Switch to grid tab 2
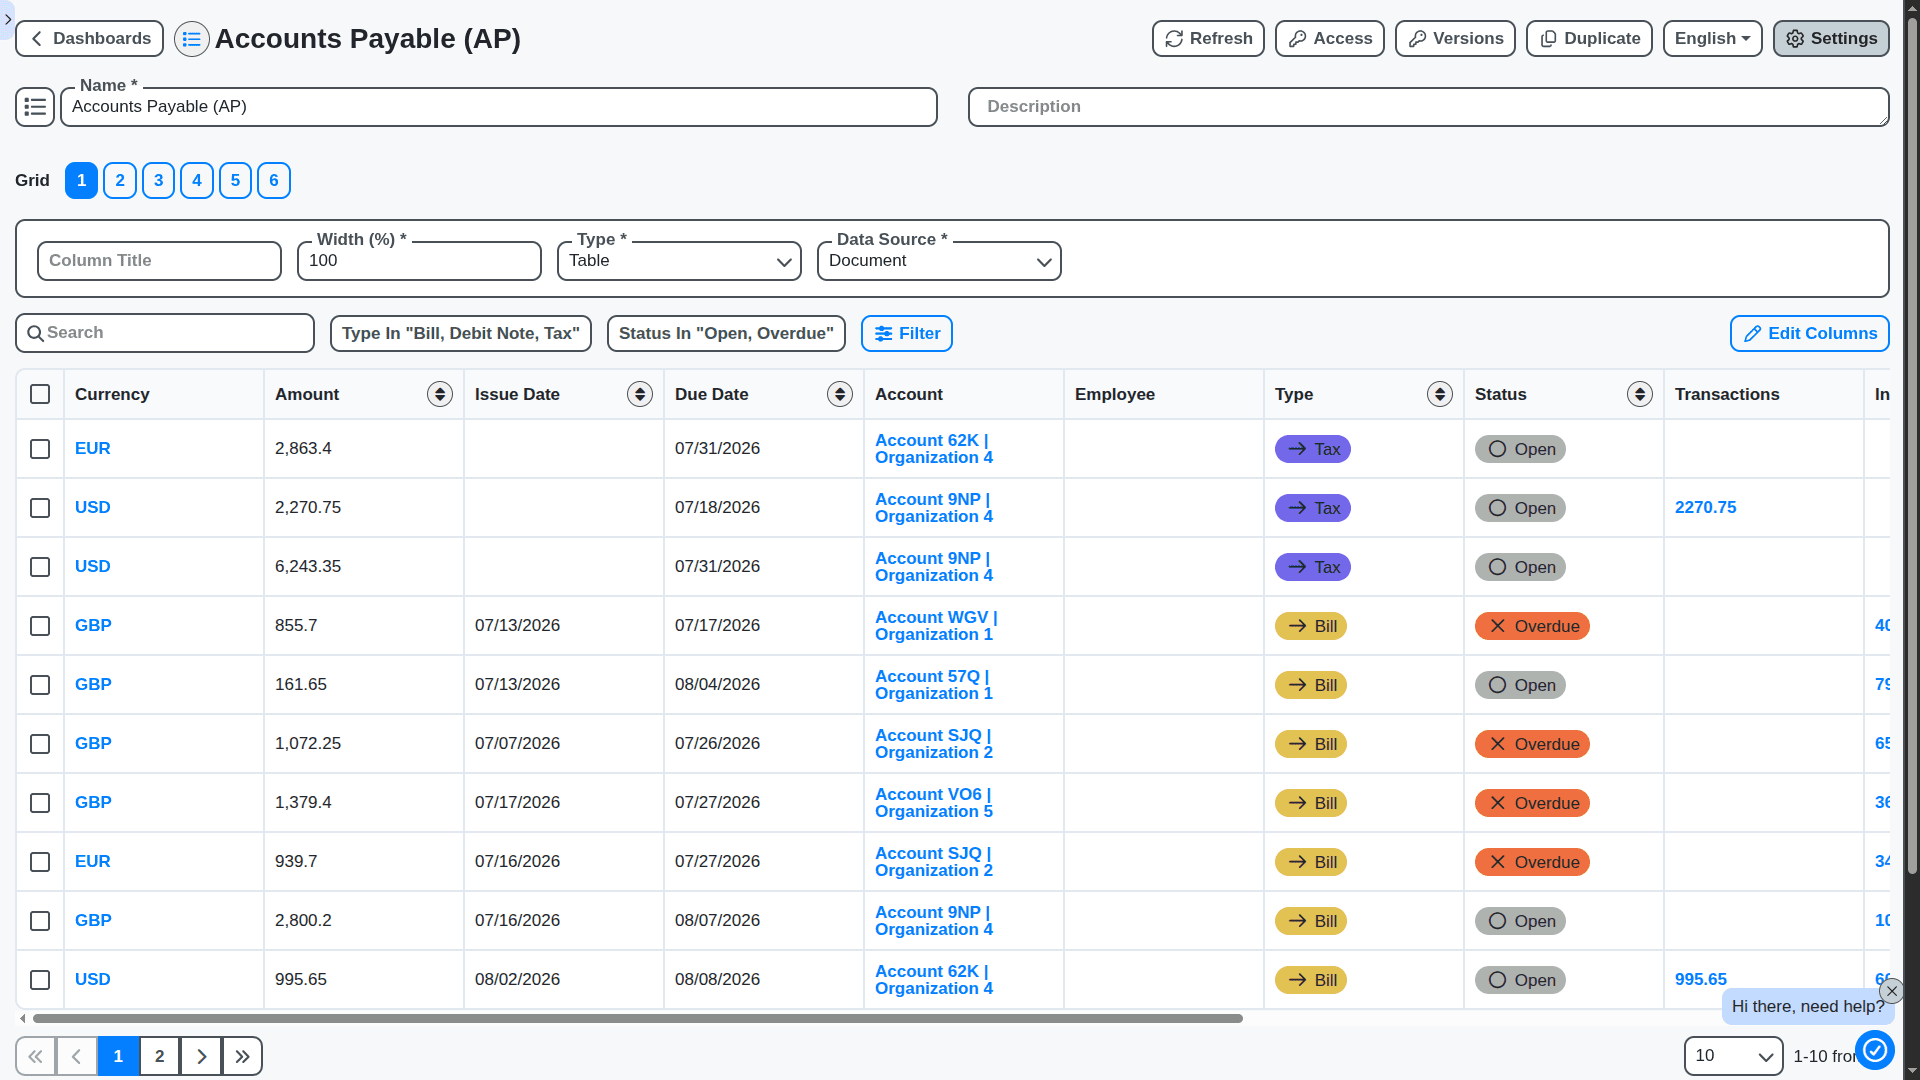 (x=120, y=181)
